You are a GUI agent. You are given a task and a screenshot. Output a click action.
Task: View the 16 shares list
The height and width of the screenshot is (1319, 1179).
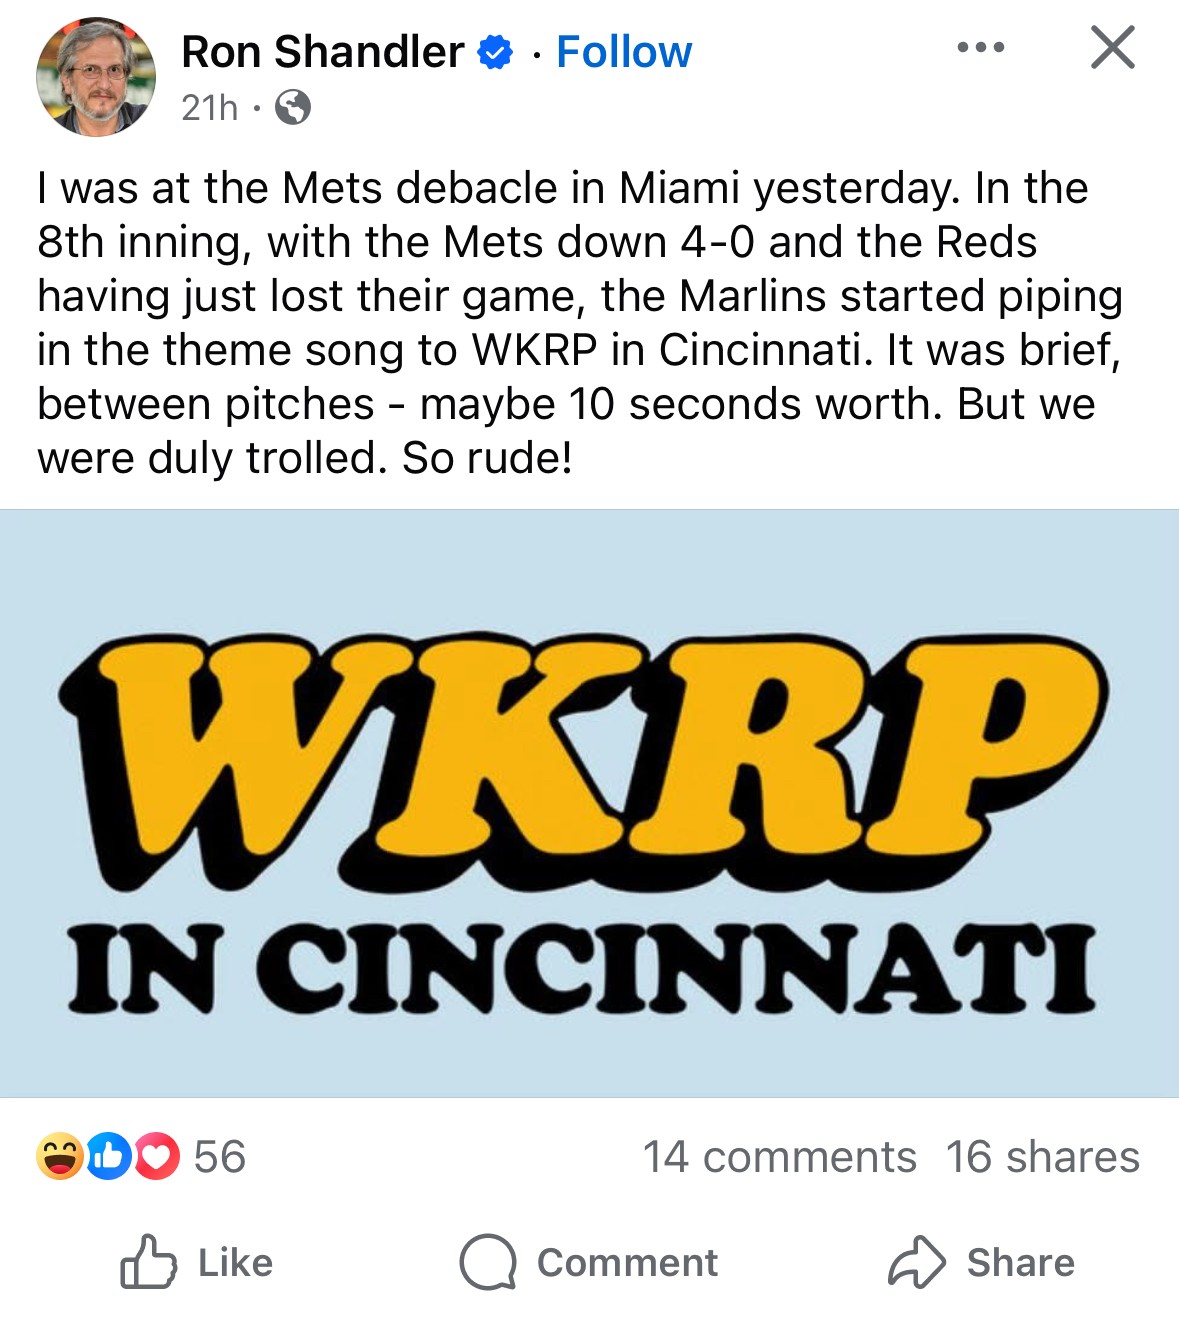[1042, 1157]
